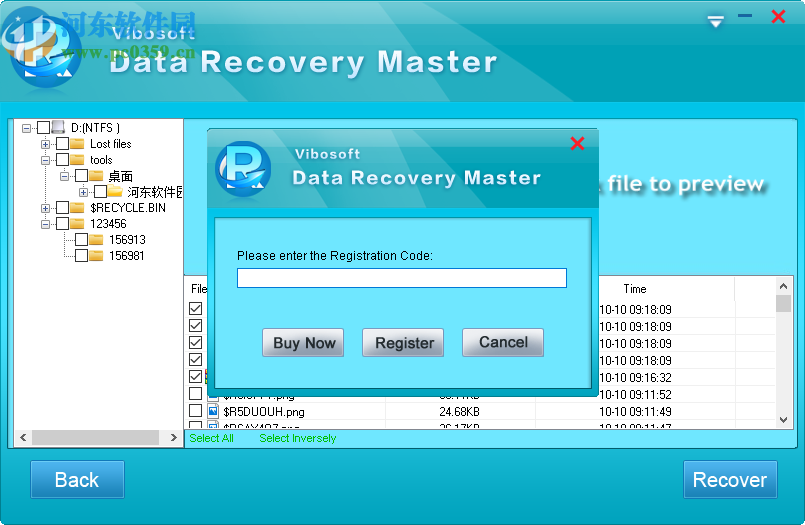Select the 24.68KB size cell
This screenshot has height=525, width=805.
coord(459,412)
